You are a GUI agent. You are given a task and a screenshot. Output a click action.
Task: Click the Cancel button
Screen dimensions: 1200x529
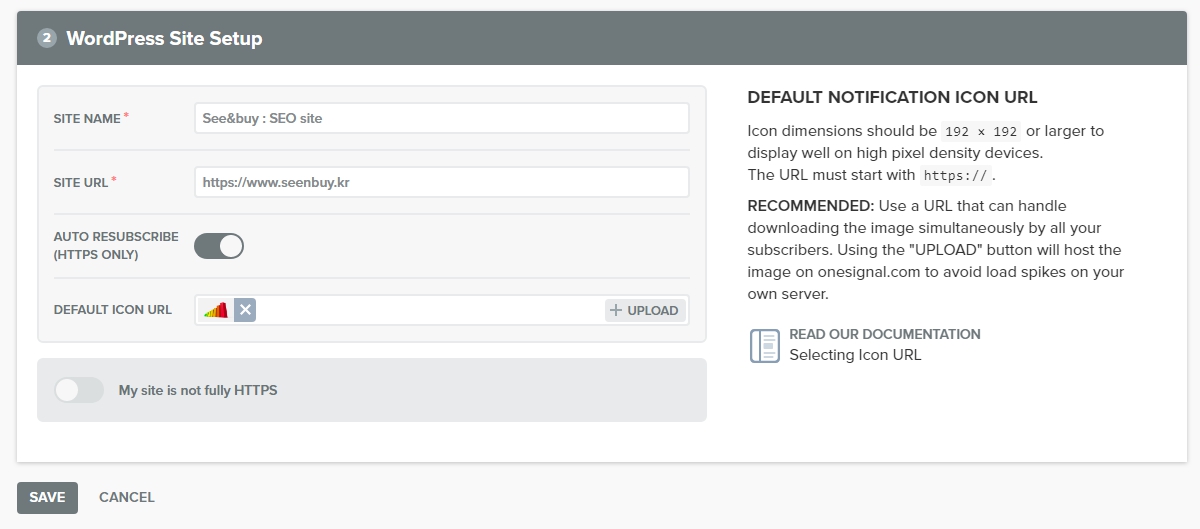pyautogui.click(x=127, y=497)
